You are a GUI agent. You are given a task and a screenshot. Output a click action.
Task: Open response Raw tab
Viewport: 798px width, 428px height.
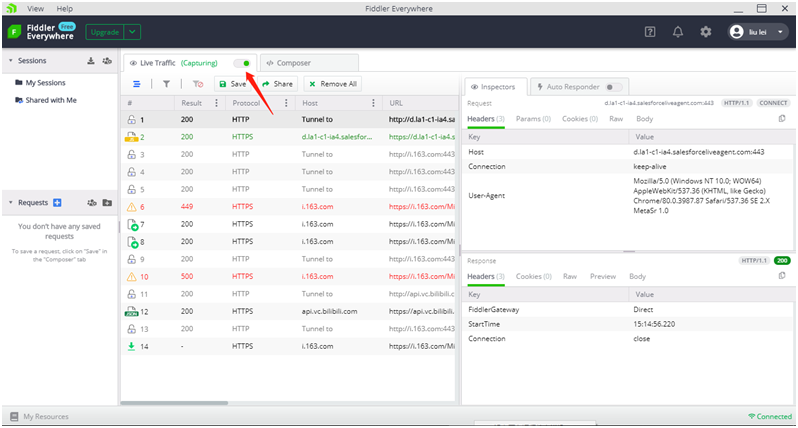click(569, 276)
